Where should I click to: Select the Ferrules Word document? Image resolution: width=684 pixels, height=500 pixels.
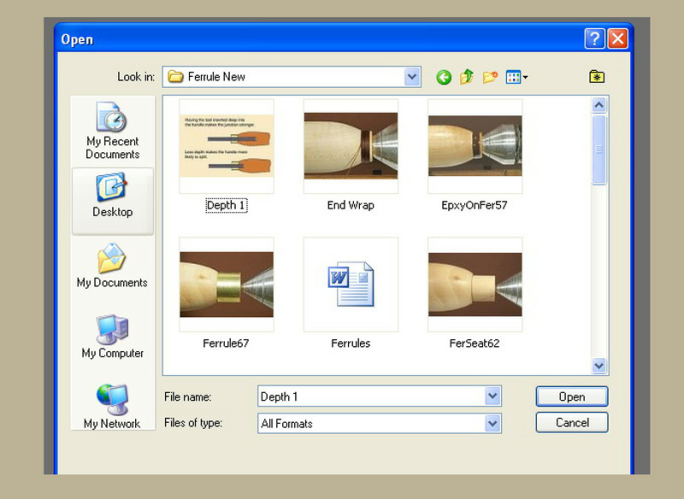(350, 284)
